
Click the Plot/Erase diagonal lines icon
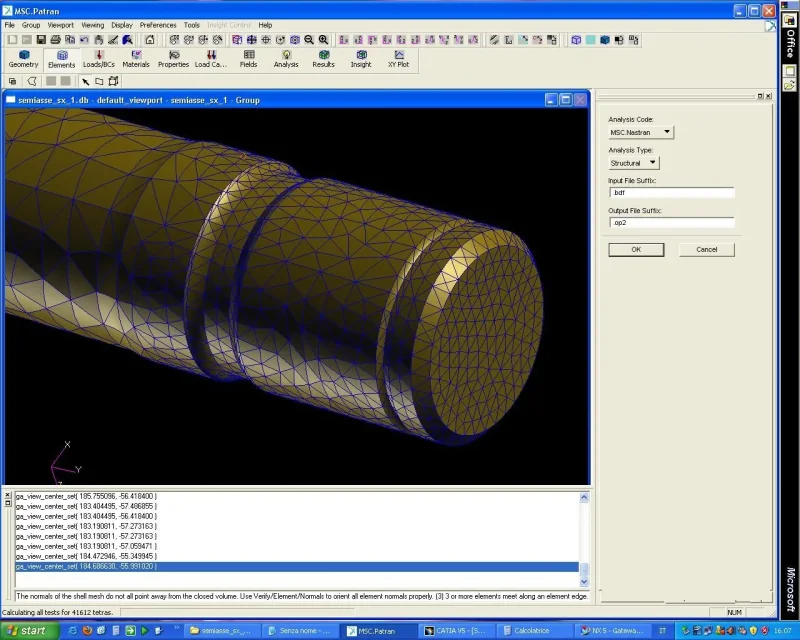coord(494,40)
